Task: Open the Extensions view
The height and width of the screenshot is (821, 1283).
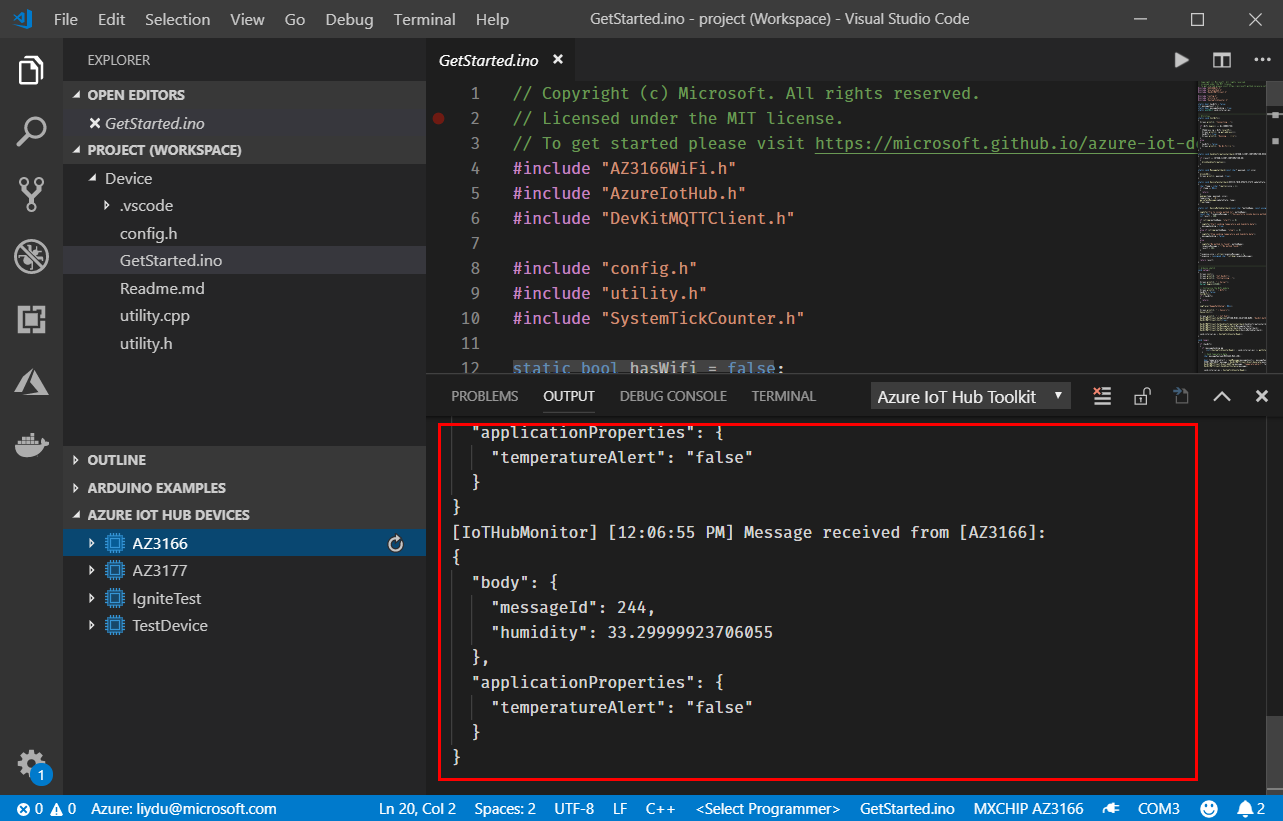Action: (31, 320)
